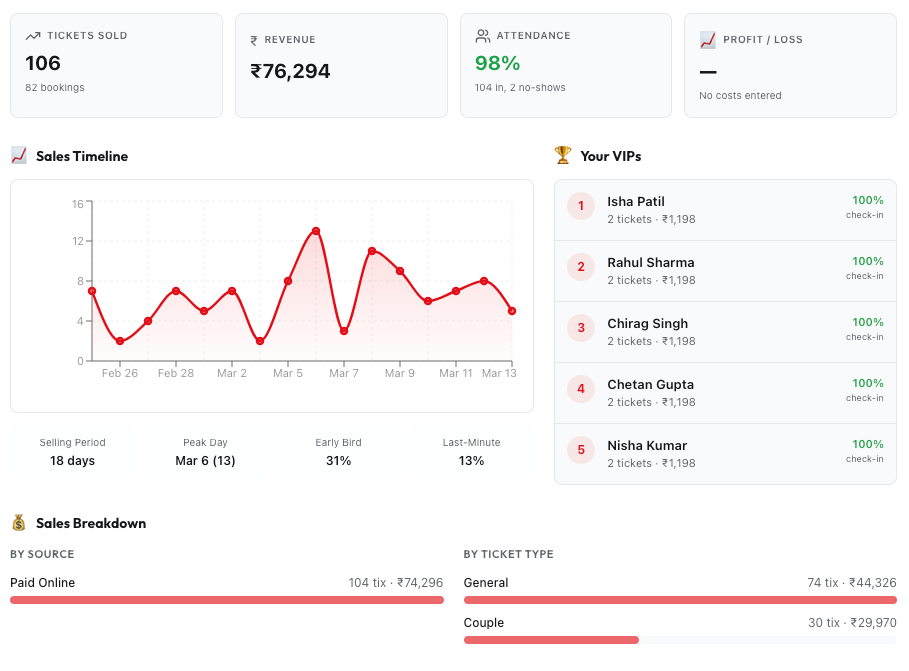Select the Revenue rupee icon
The image size is (909, 671).
255,40
